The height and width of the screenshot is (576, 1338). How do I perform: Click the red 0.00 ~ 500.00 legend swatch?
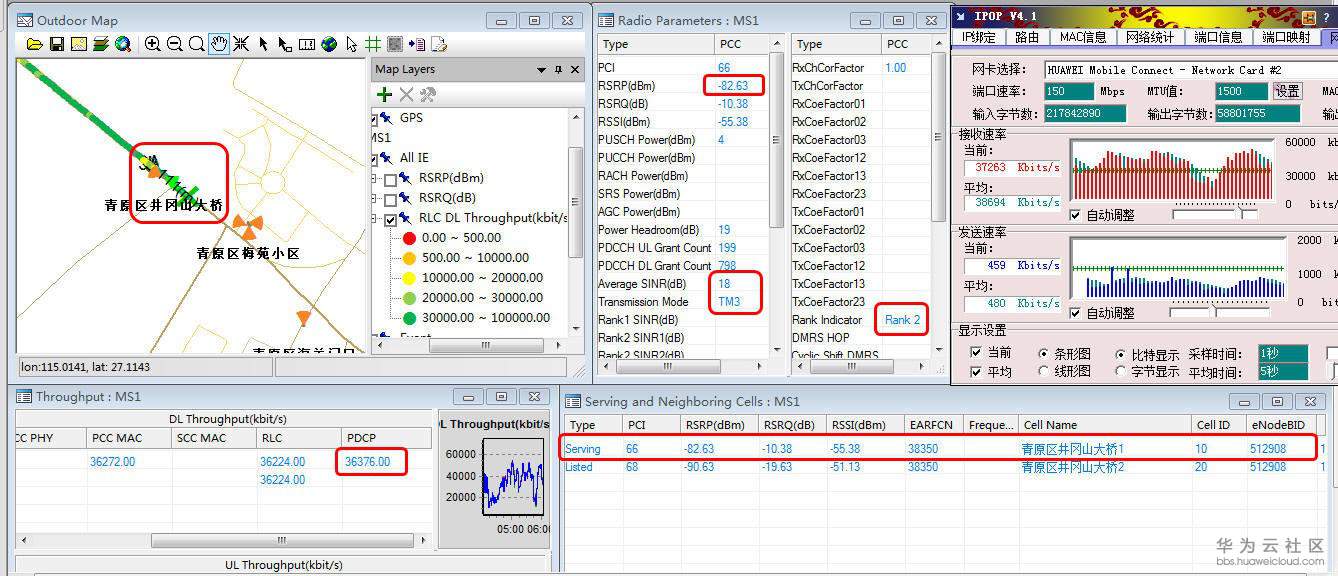pyautogui.click(x=408, y=238)
